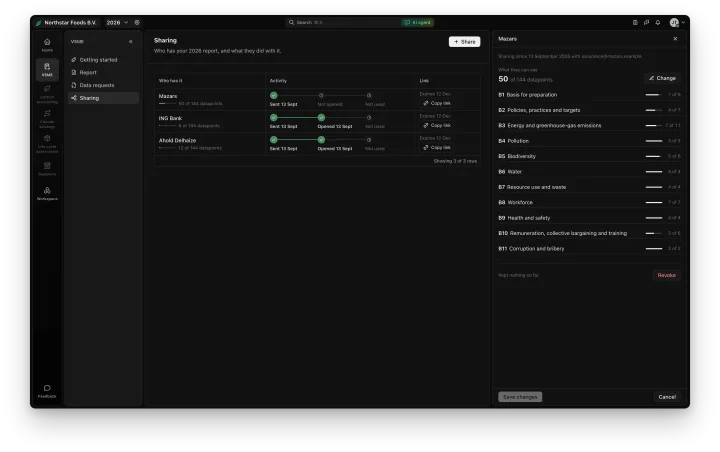Expand B4 Pollution section

tap(589, 141)
